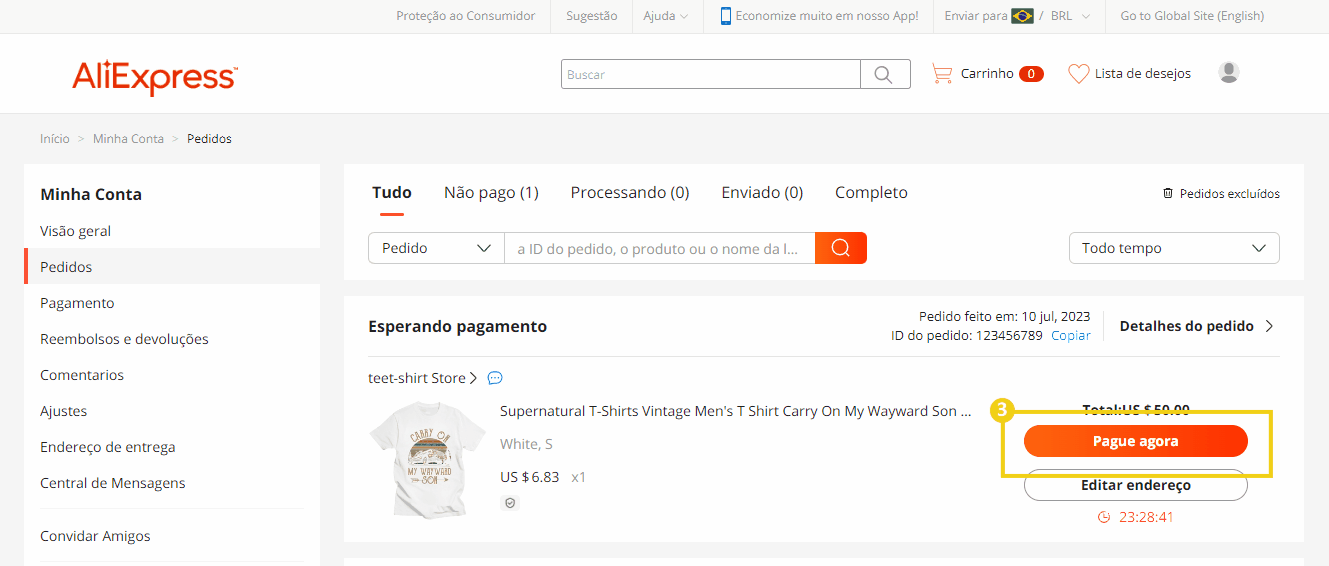Open Detalhes do pedido link

1186,326
